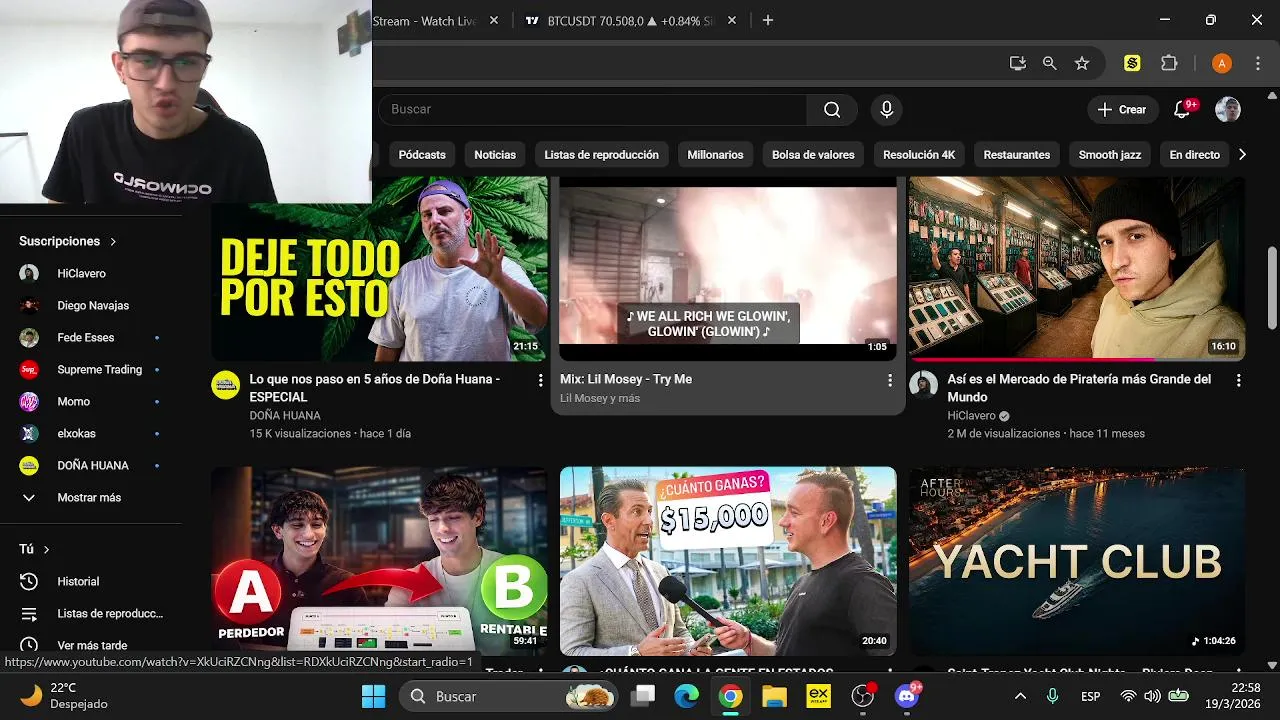The width and height of the screenshot is (1280, 720).
Task: Open options for Mercado de Piratería video
Action: coord(1238,380)
